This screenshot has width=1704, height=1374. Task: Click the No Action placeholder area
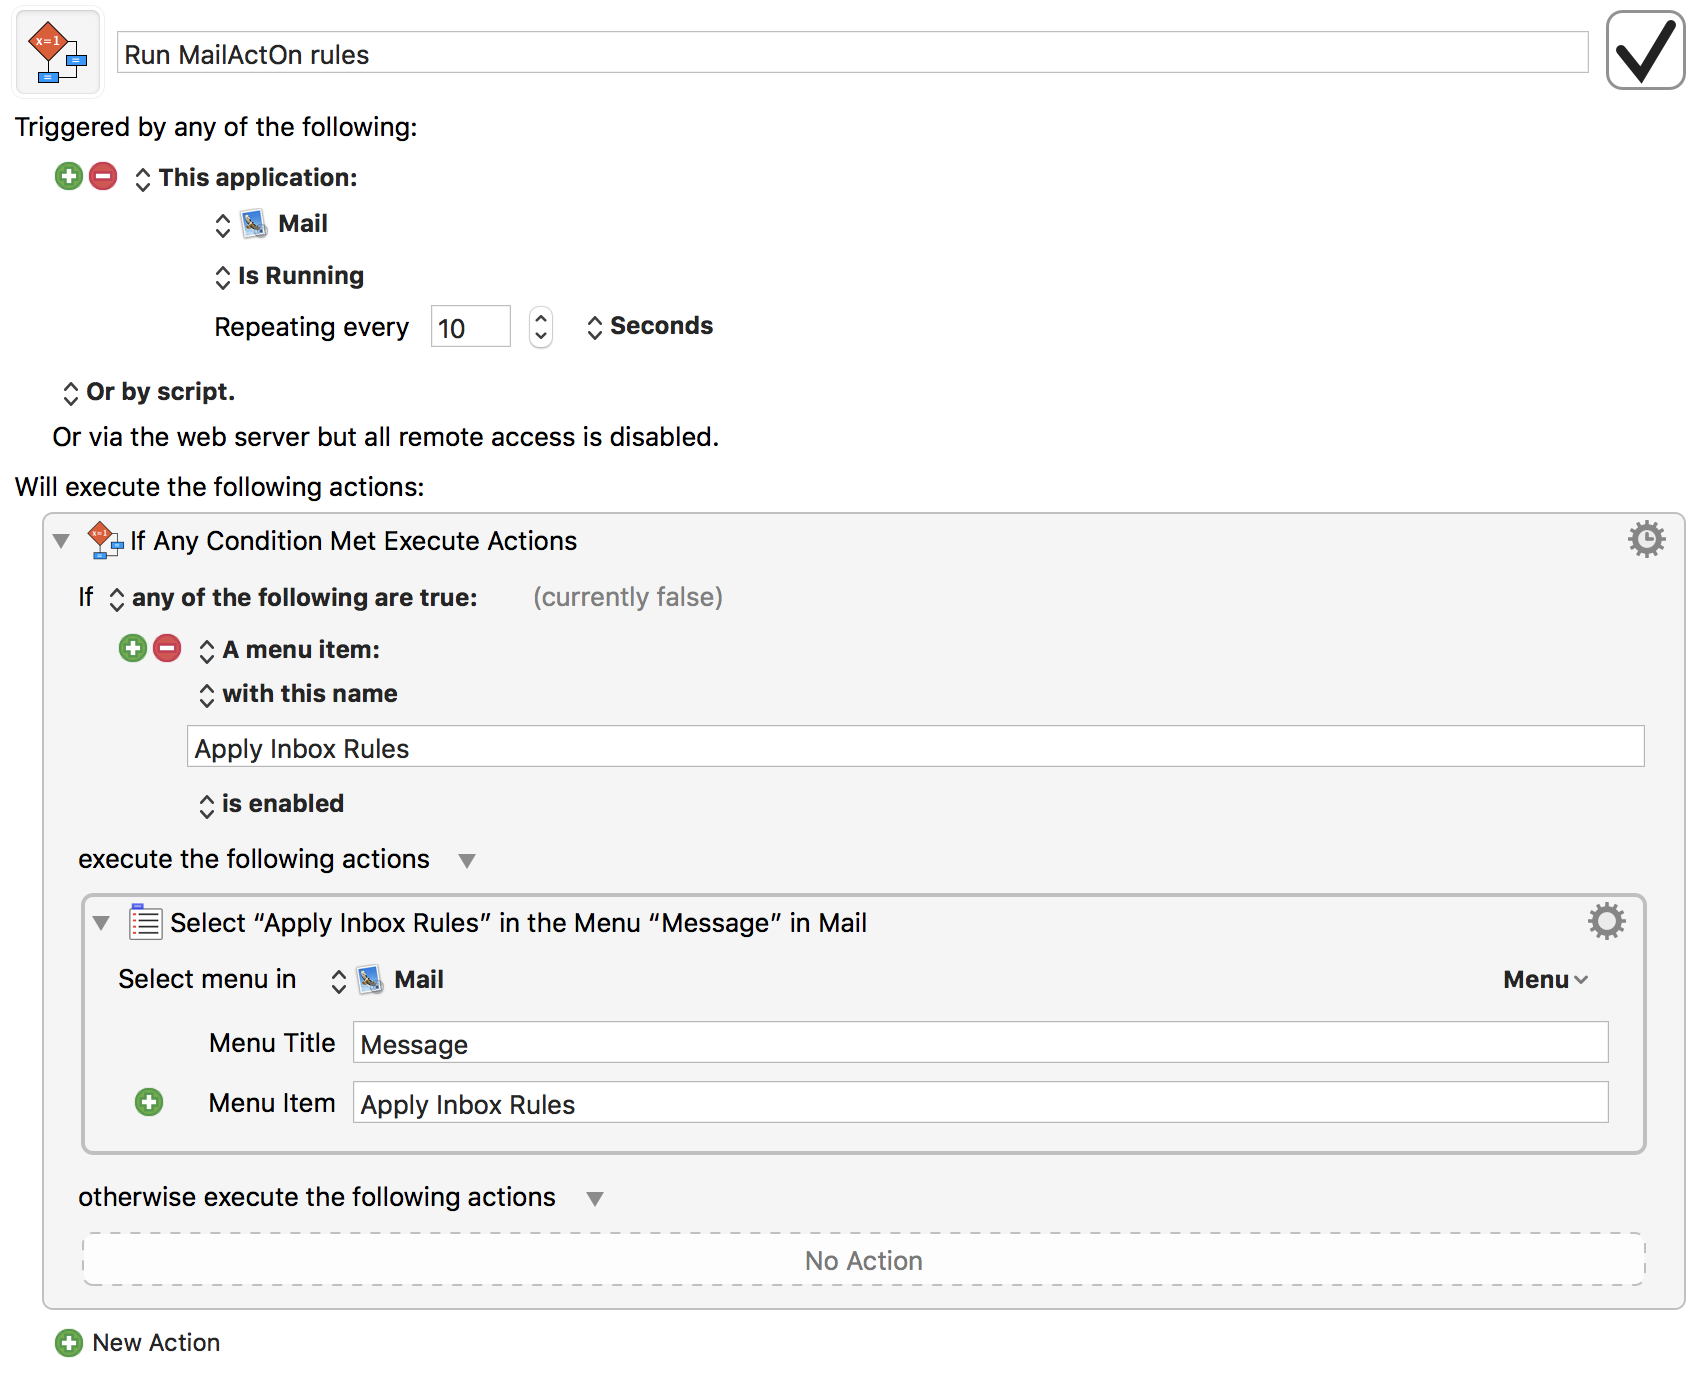pyautogui.click(x=863, y=1260)
